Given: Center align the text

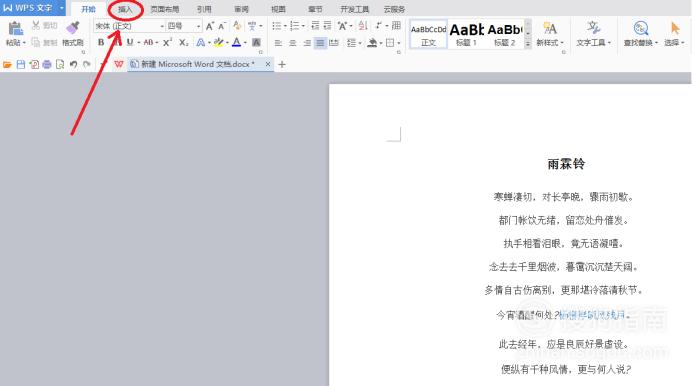Looking at the screenshot, I should click(292, 43).
